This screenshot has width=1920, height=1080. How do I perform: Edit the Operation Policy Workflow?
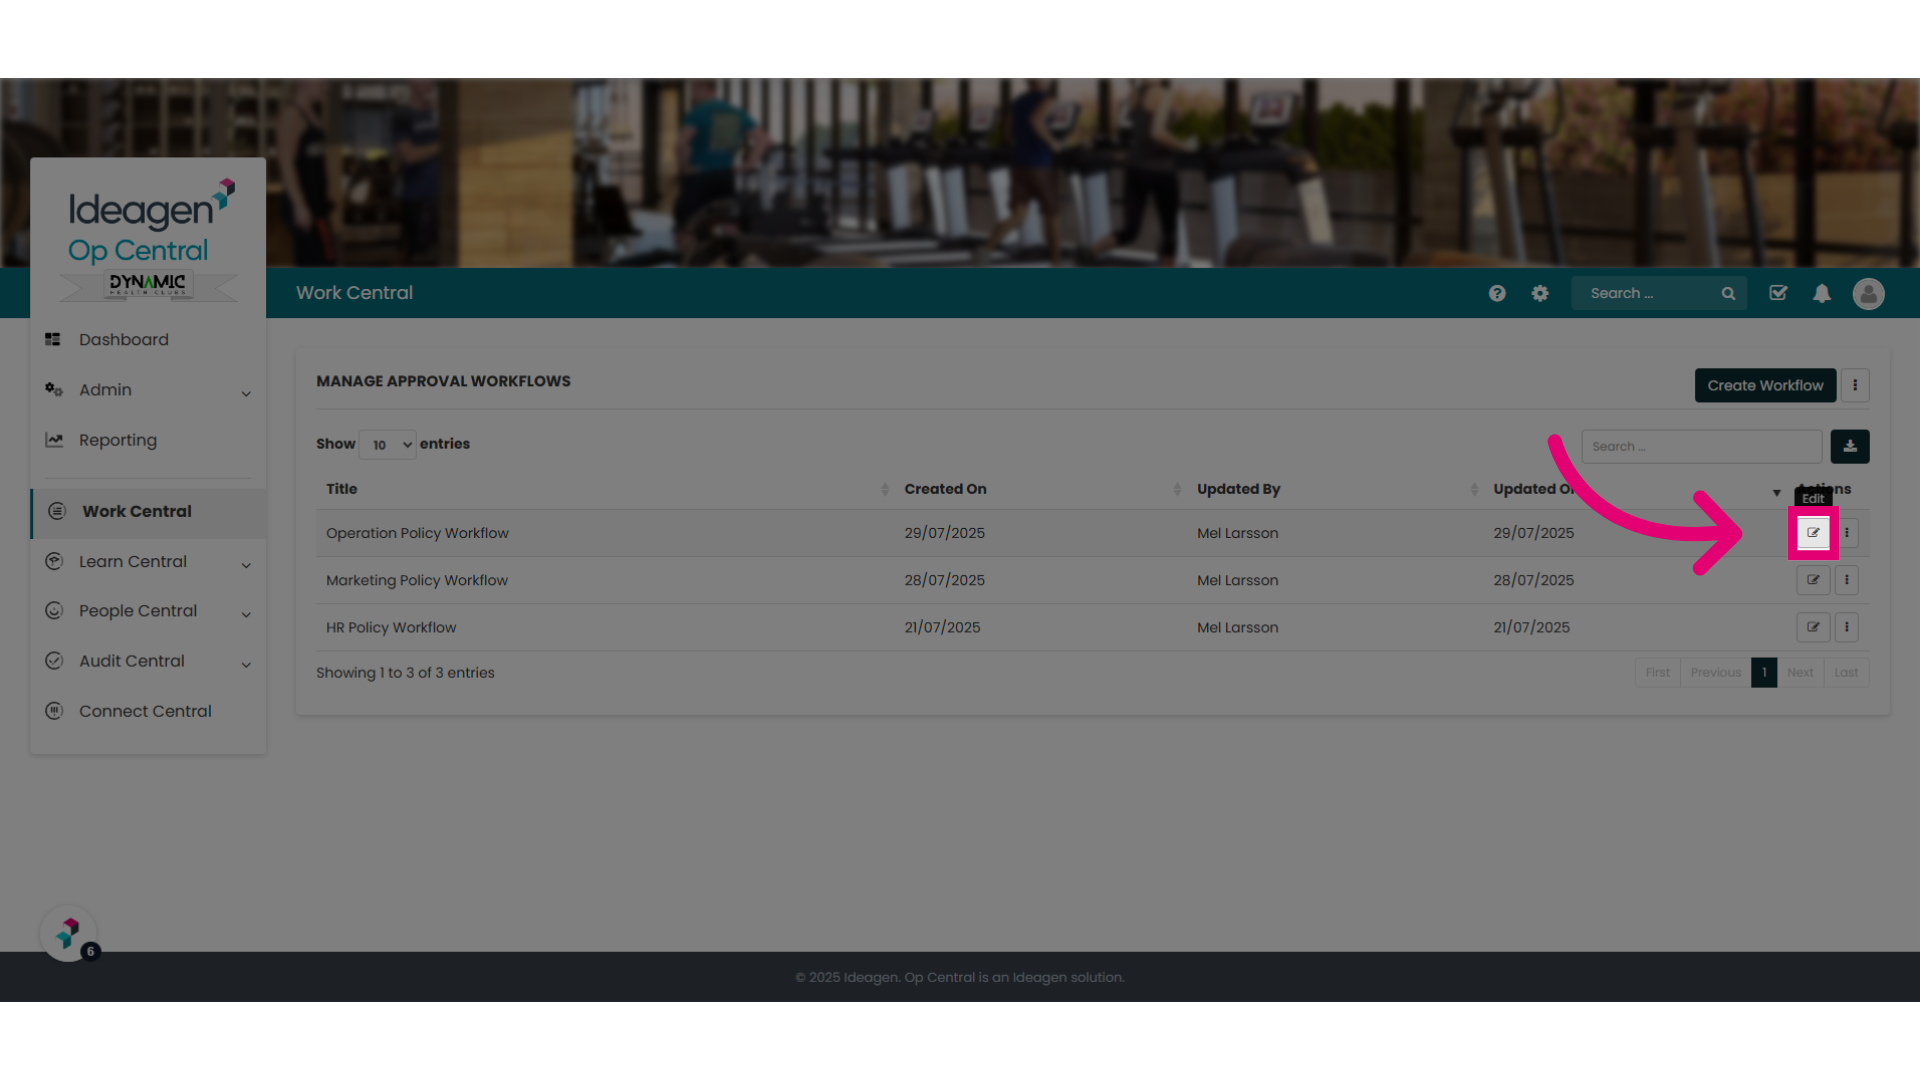pyautogui.click(x=1813, y=533)
